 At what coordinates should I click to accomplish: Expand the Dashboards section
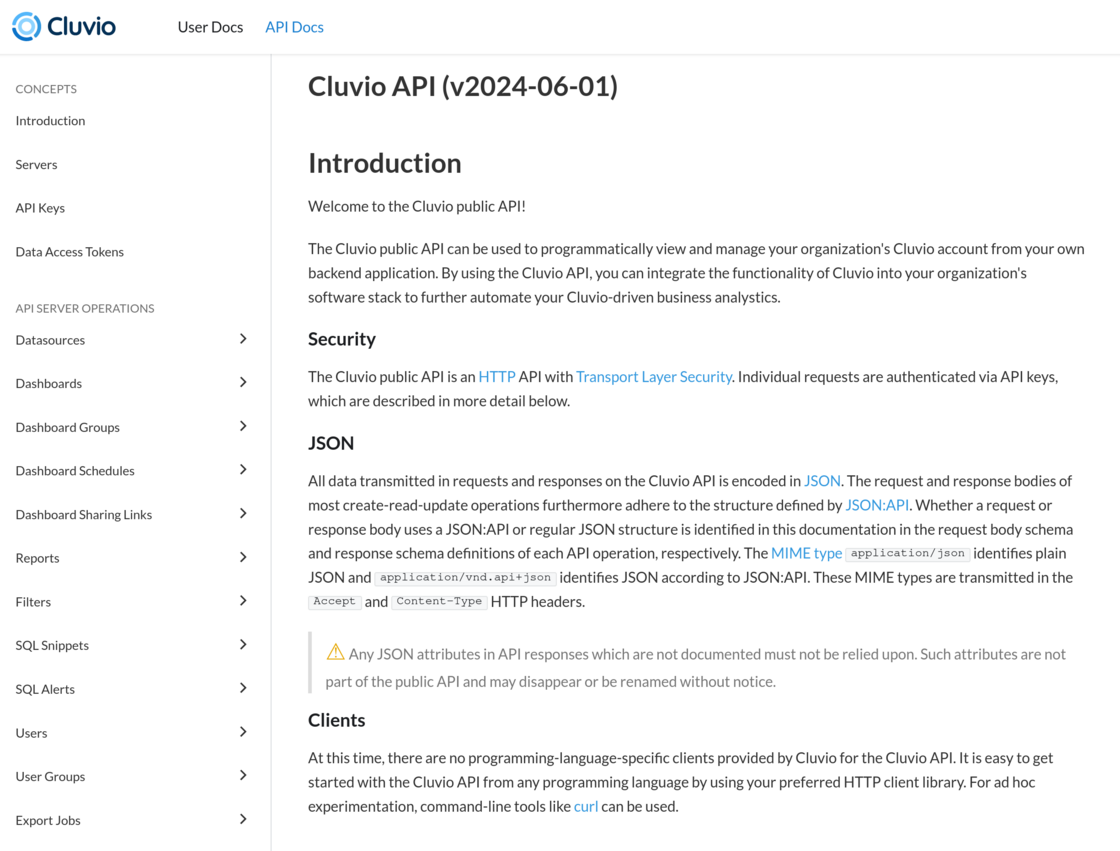(x=242, y=382)
